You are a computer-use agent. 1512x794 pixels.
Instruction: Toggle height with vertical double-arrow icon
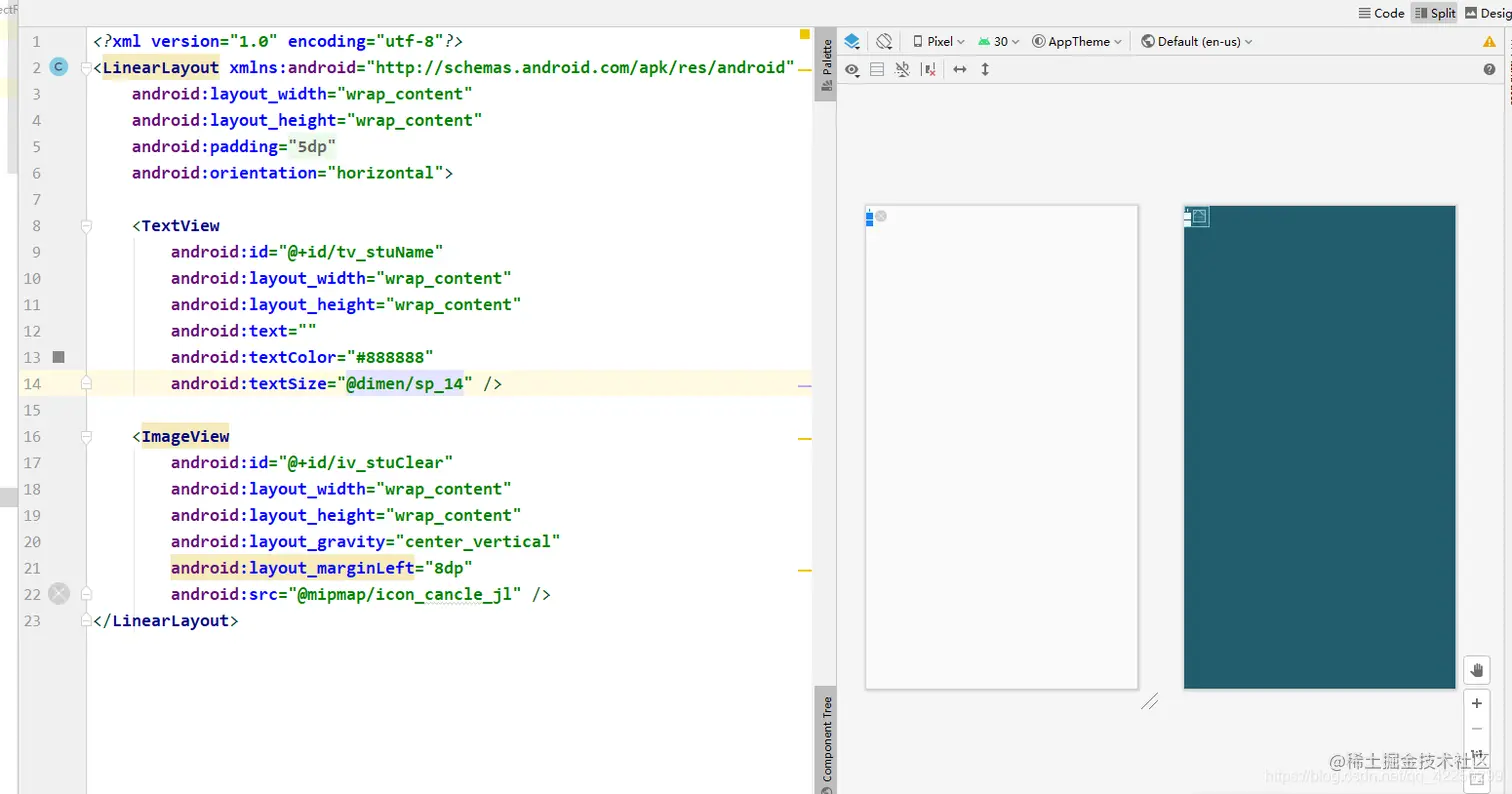985,70
